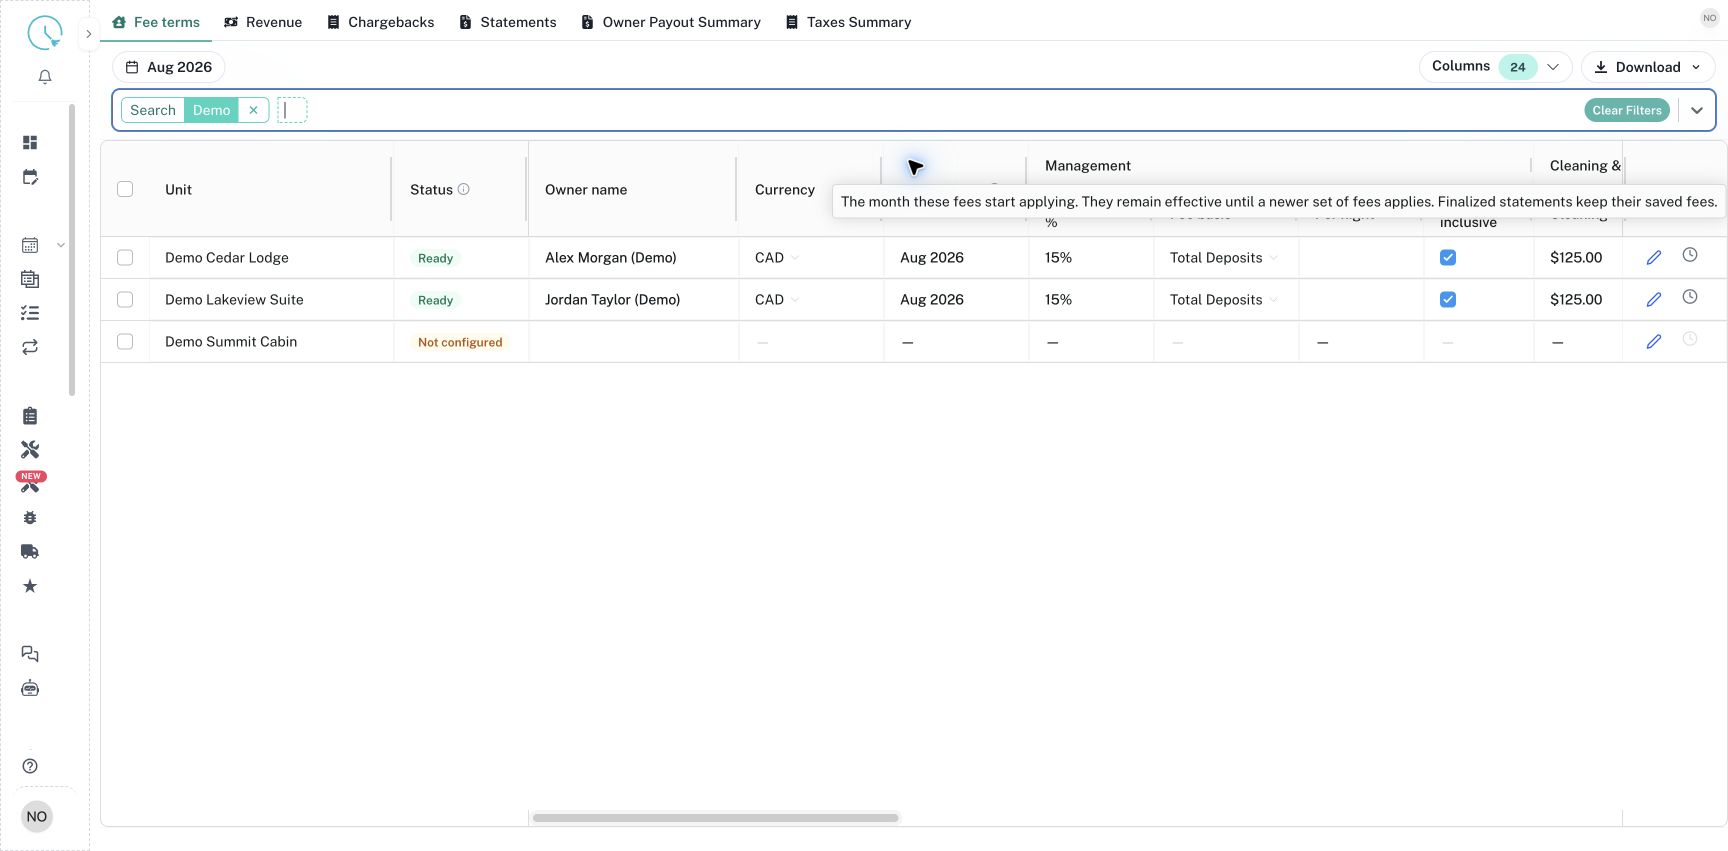Open the Columns 24 dropdown
Image resolution: width=1728 pixels, height=851 pixels.
[1495, 67]
